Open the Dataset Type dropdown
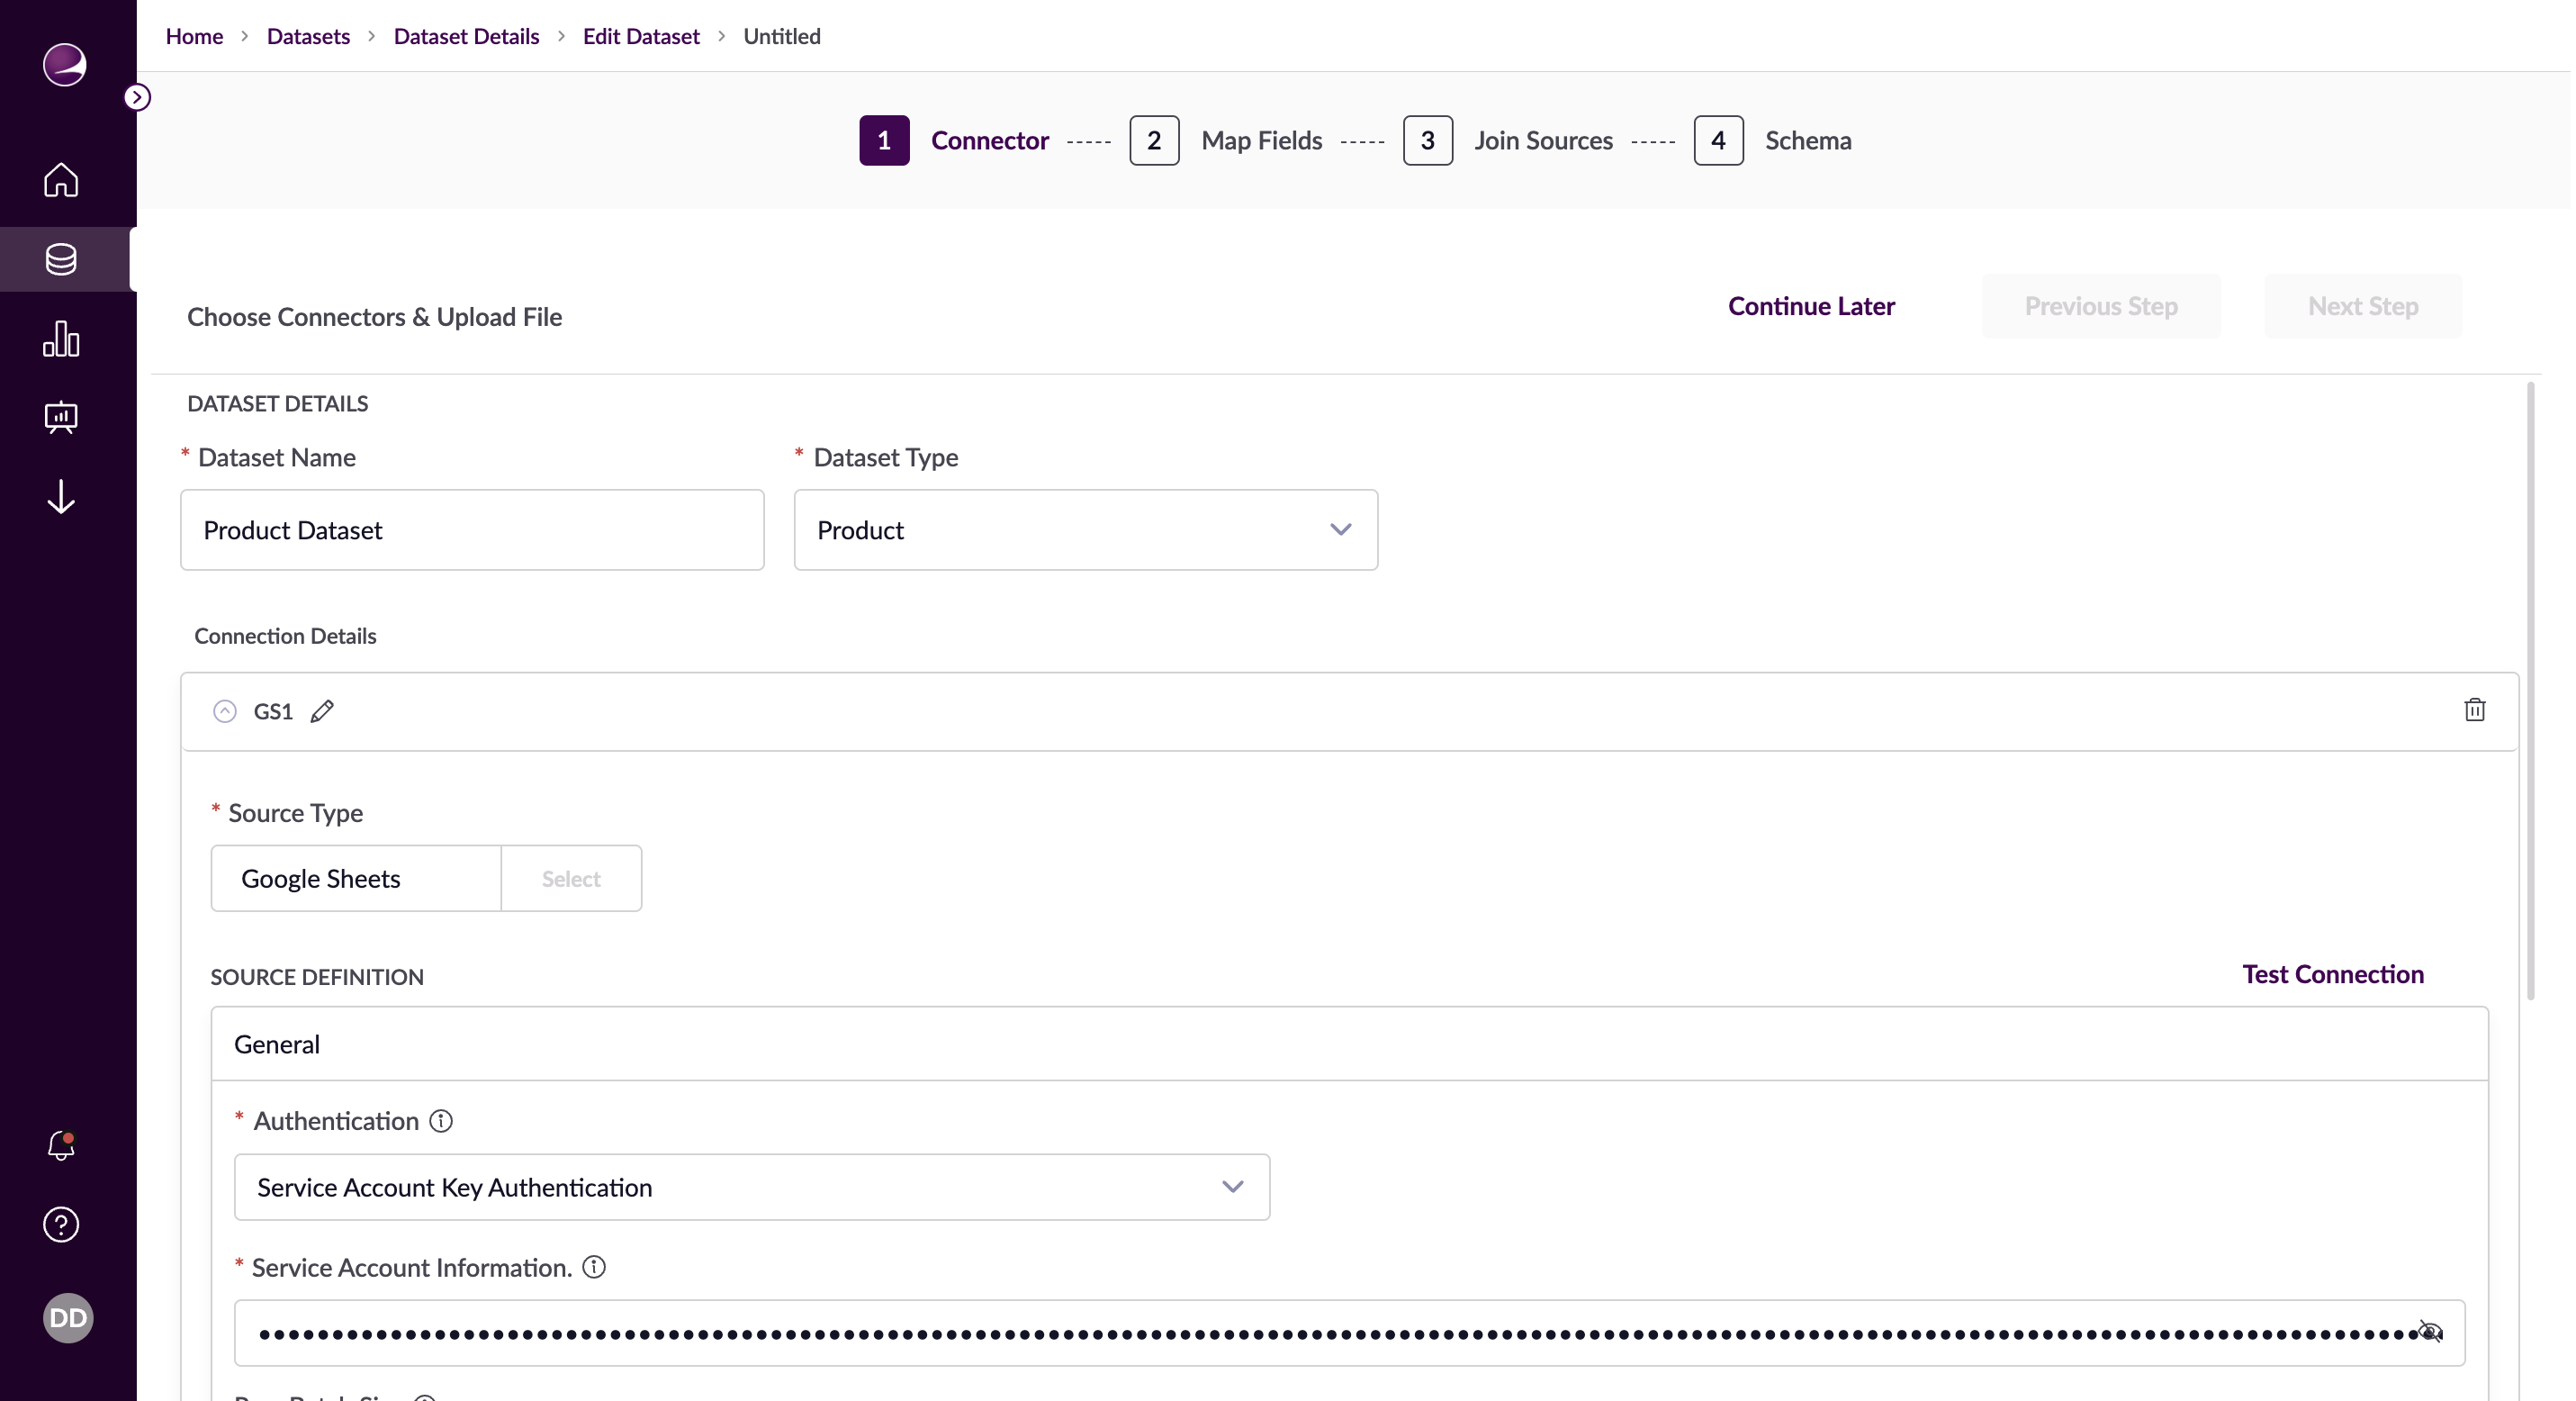Image resolution: width=2576 pixels, height=1401 pixels. click(1085, 530)
